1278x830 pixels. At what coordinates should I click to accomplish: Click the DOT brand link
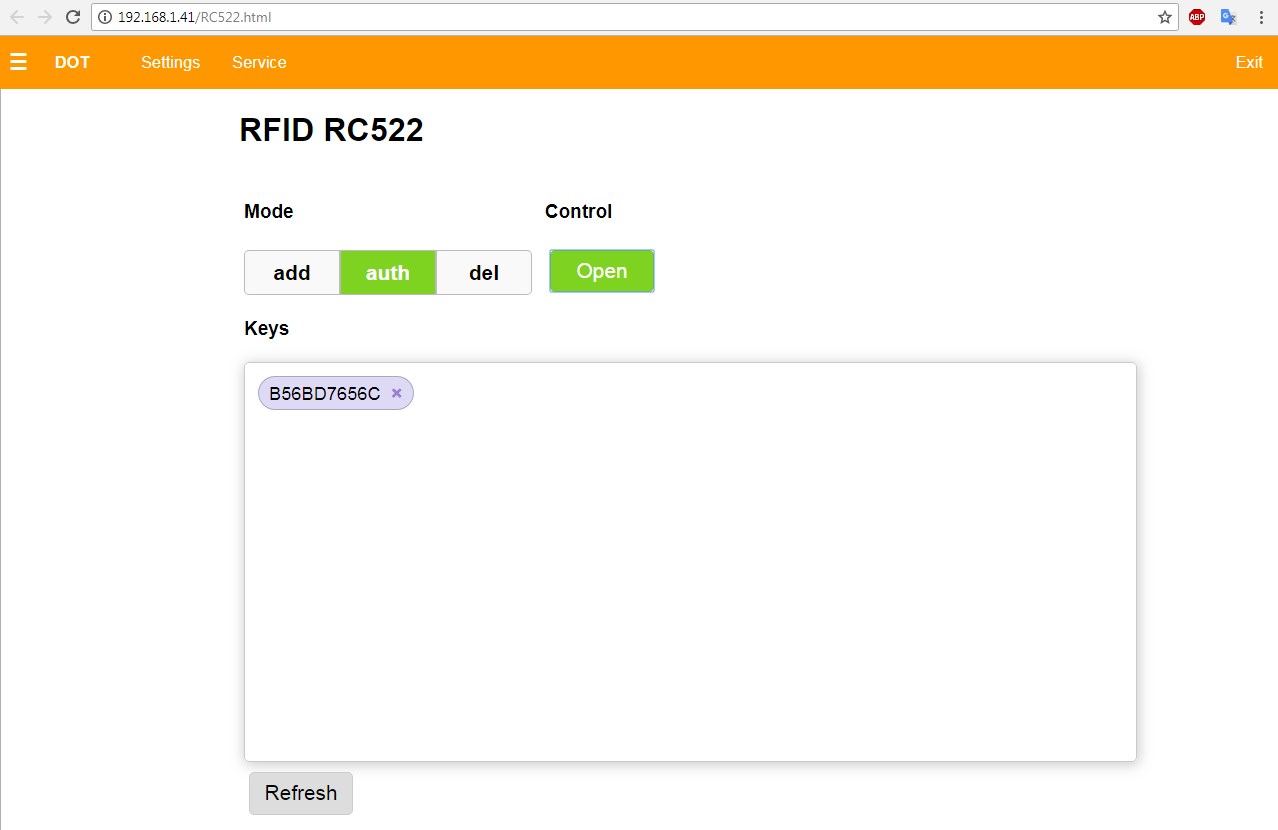[72, 62]
